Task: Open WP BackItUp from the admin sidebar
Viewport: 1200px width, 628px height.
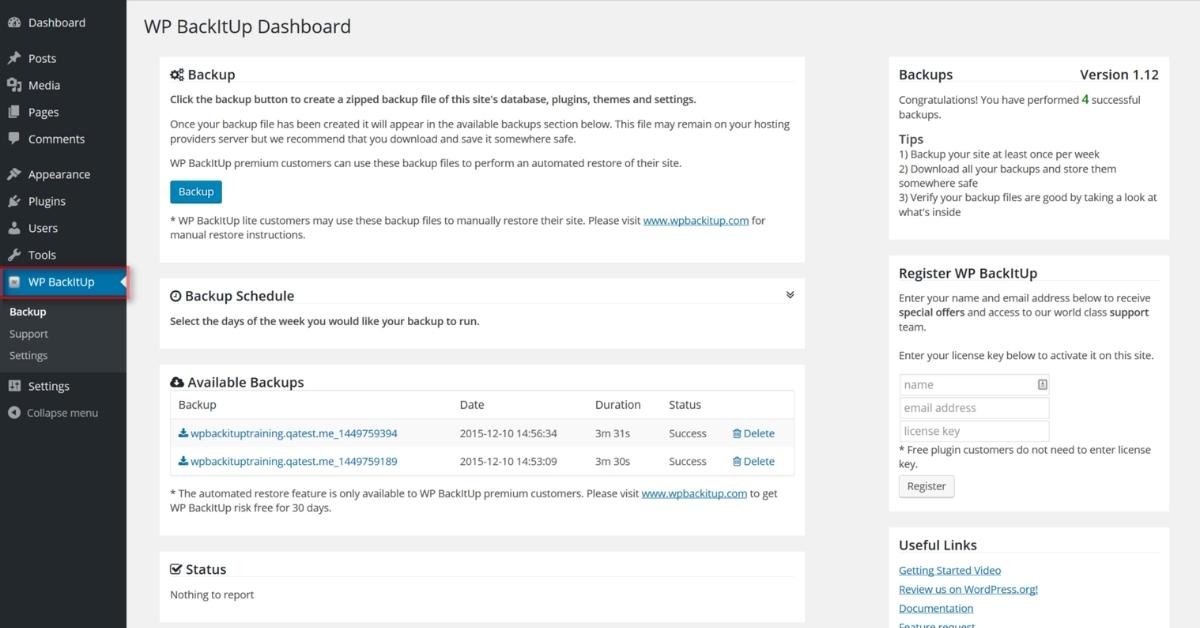Action: [60, 282]
